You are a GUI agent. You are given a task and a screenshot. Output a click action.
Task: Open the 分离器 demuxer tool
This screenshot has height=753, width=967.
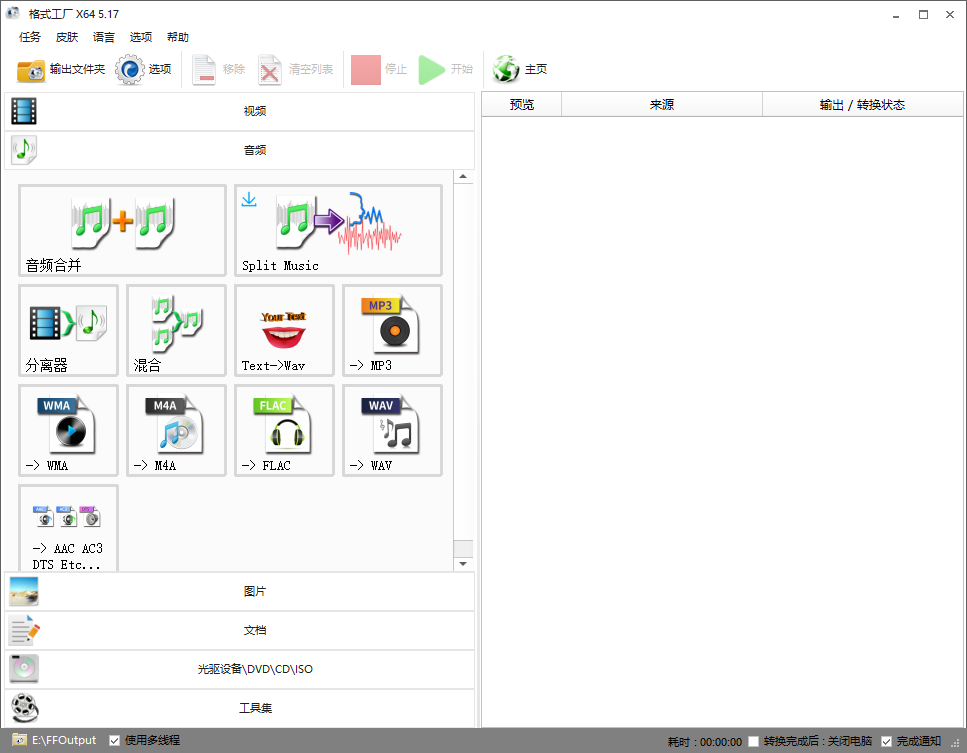click(x=68, y=330)
